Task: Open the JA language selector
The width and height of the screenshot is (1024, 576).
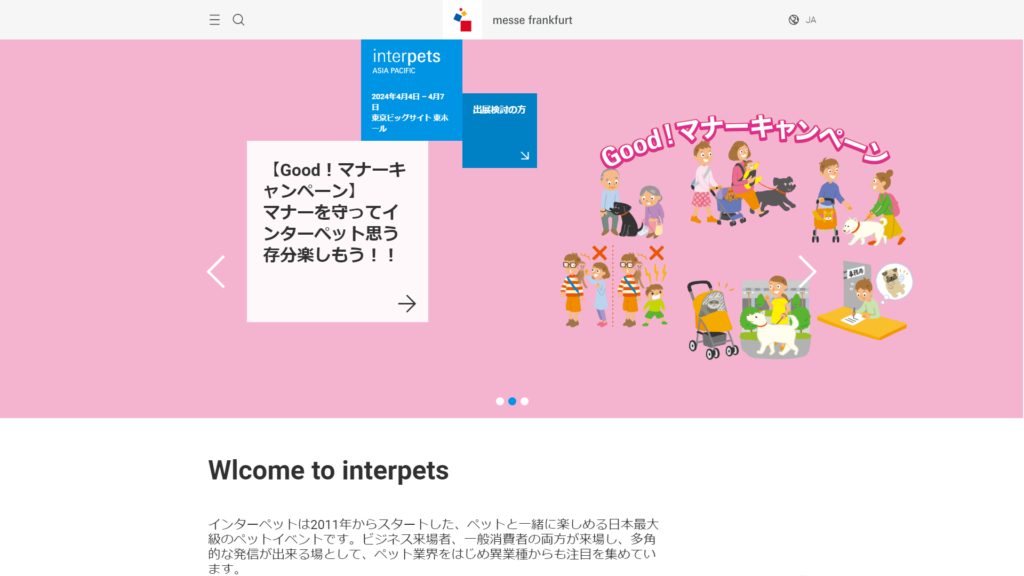Action: pos(810,20)
